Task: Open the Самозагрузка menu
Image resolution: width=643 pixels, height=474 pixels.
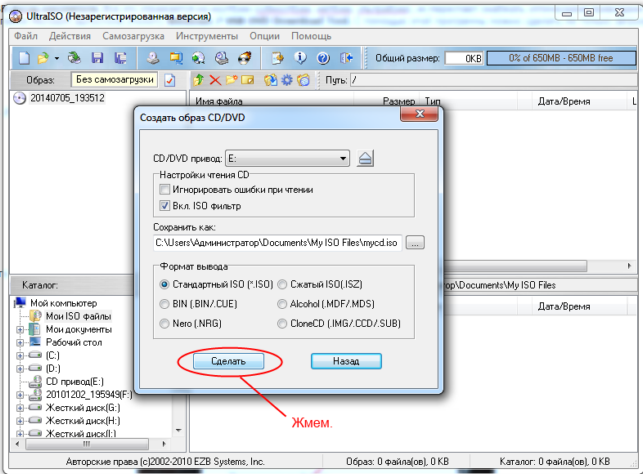Action: click(x=133, y=36)
